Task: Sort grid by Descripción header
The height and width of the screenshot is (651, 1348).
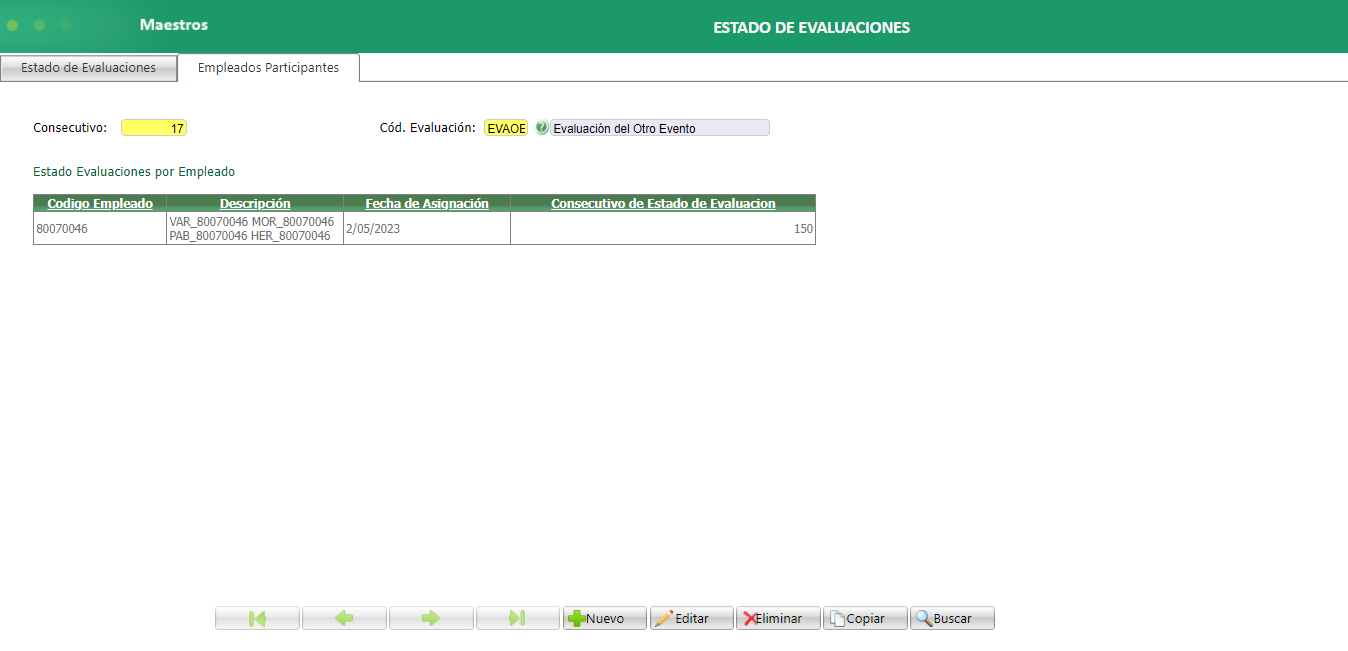Action: click(x=254, y=203)
